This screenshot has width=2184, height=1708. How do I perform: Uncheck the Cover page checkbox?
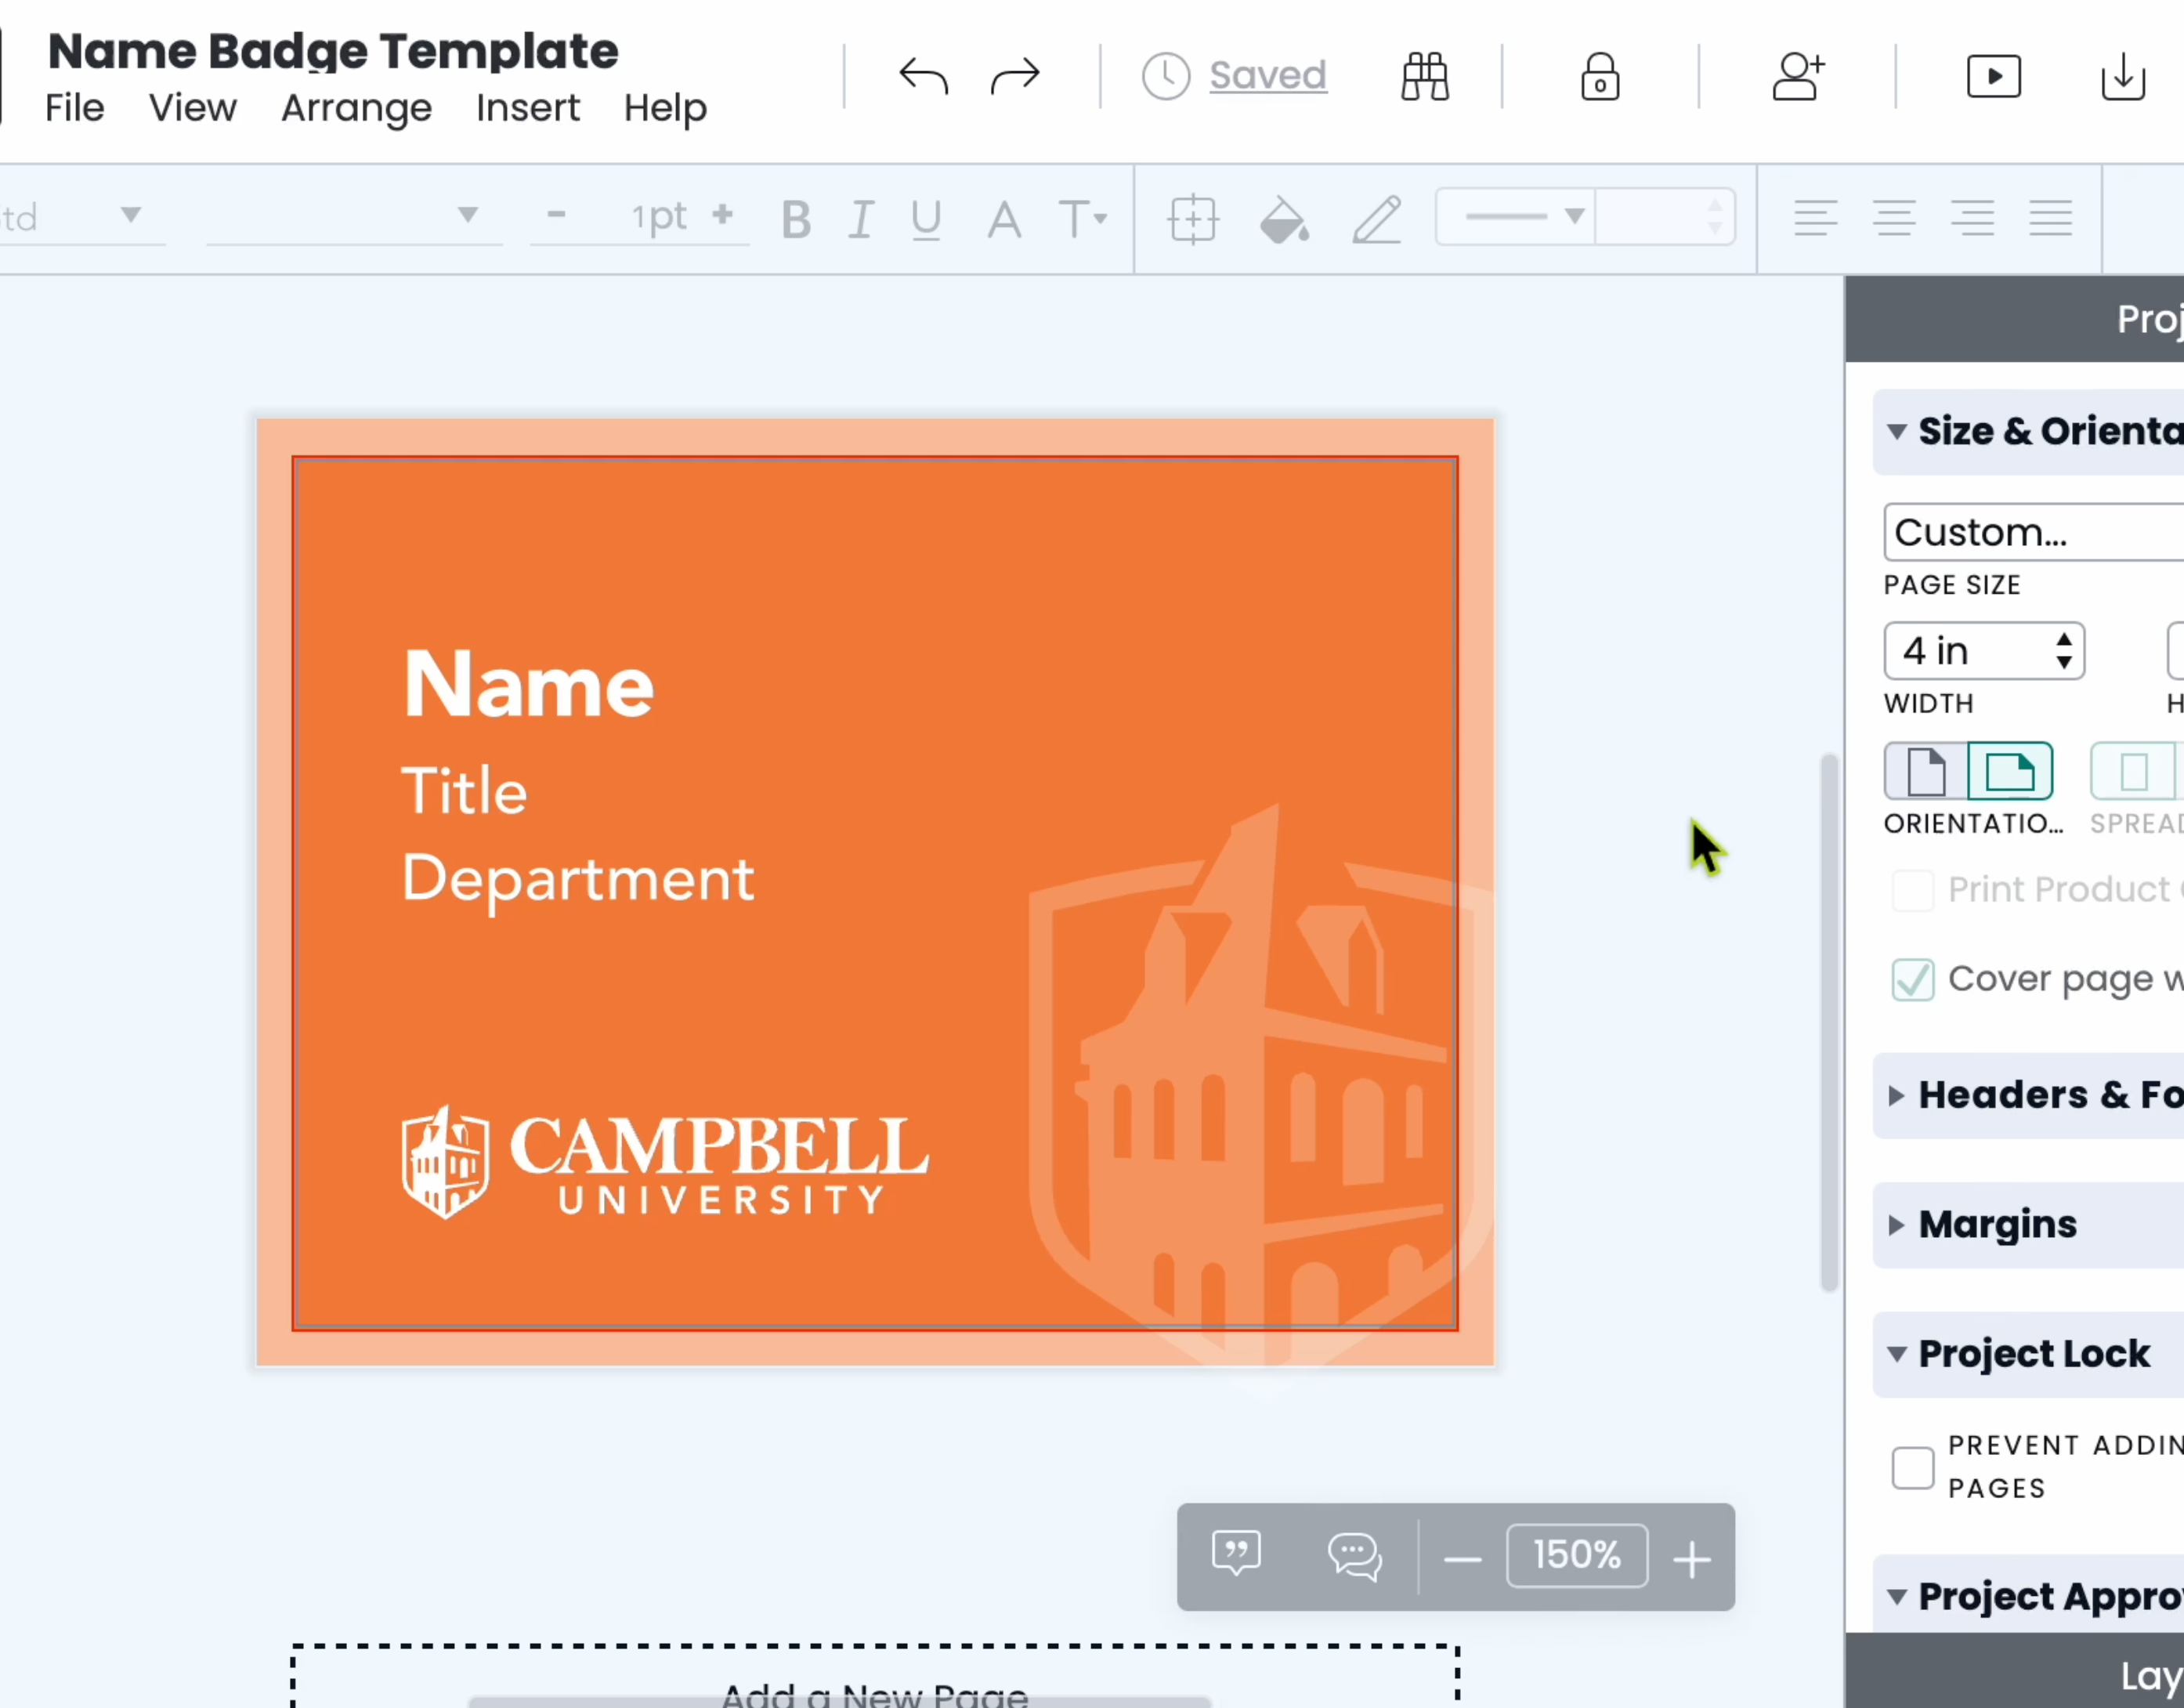click(1912, 979)
